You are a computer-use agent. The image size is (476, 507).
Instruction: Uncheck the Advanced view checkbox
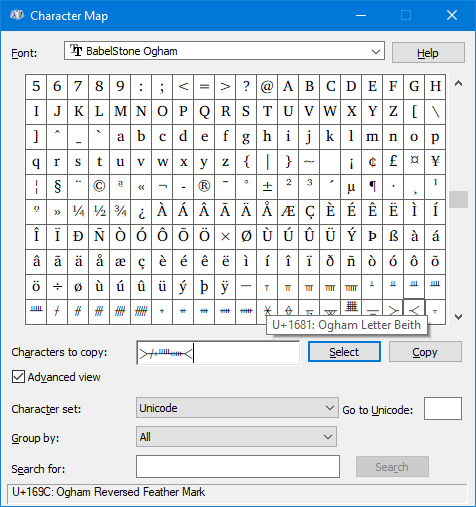click(x=18, y=377)
